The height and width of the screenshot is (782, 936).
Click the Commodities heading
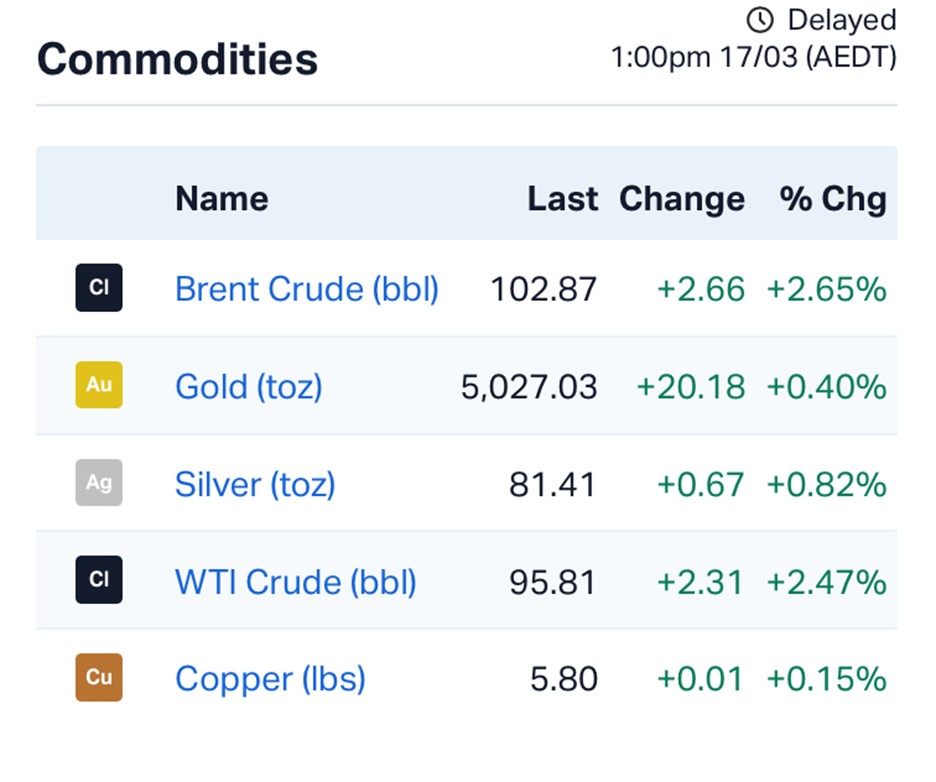178,59
